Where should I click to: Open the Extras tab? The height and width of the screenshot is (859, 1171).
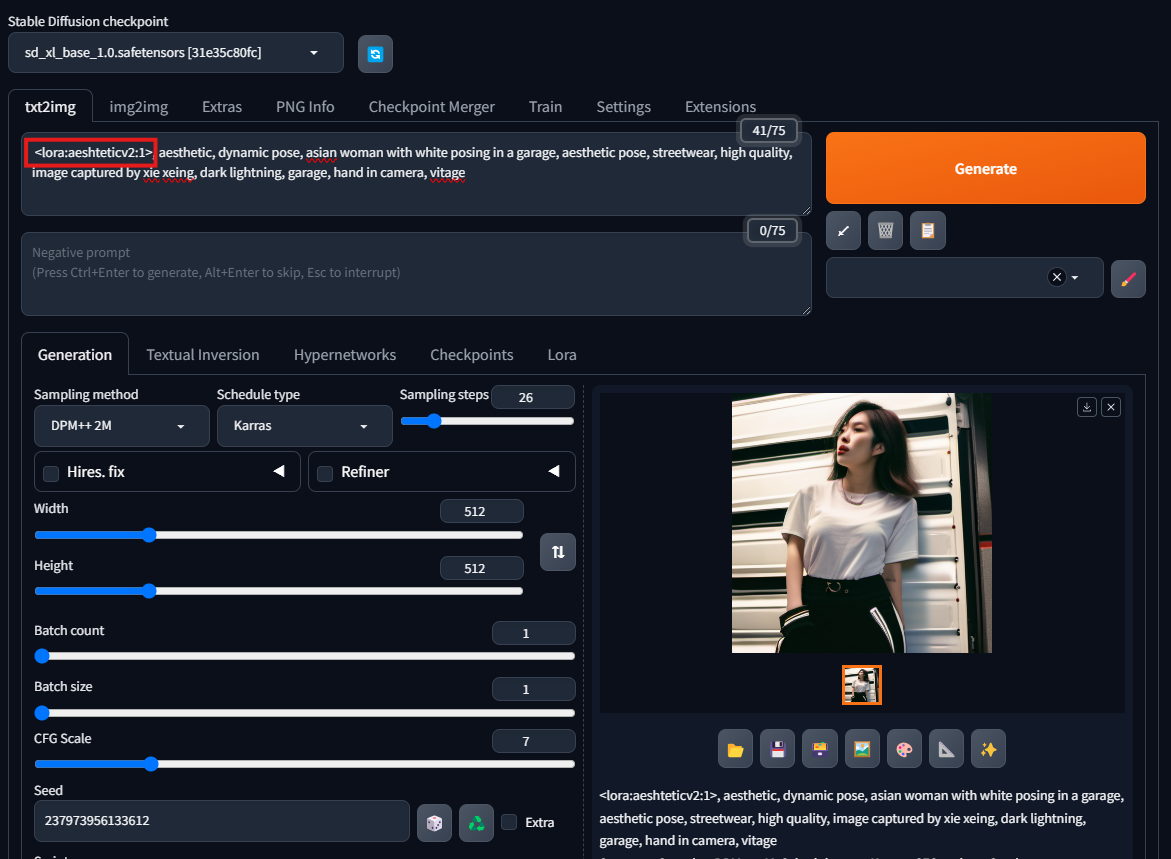pyautogui.click(x=222, y=107)
